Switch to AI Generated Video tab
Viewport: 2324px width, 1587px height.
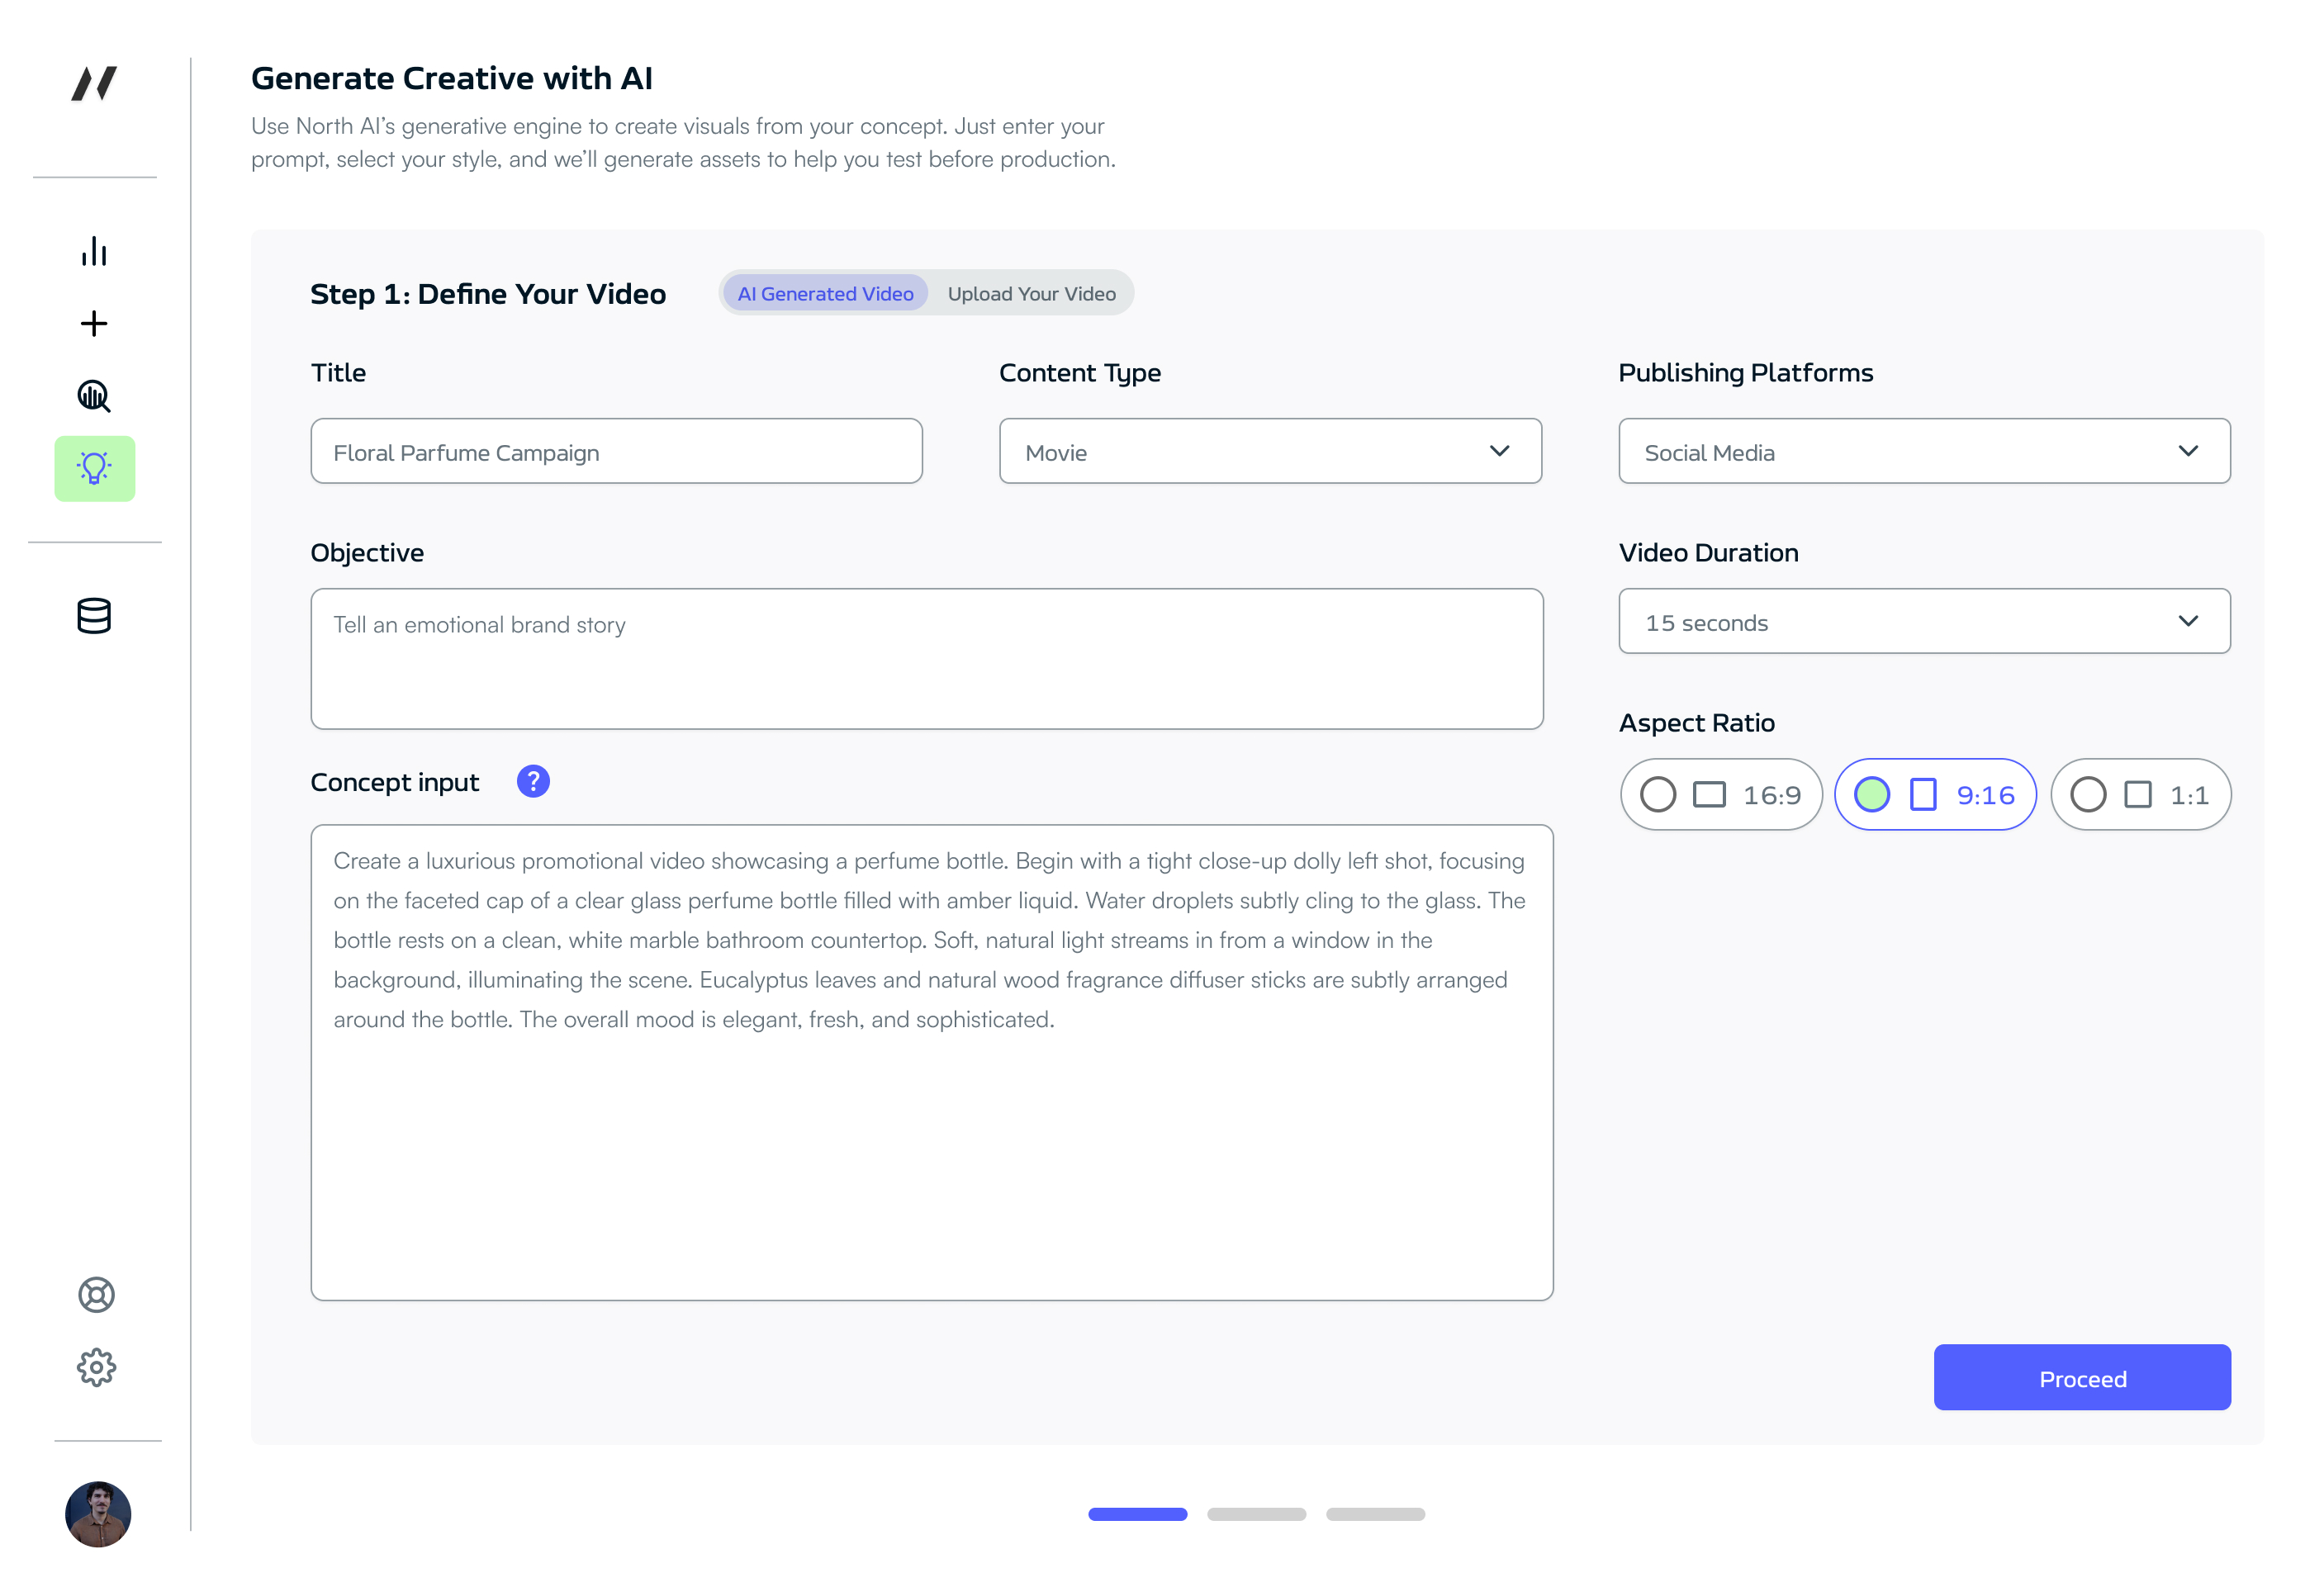(x=825, y=293)
